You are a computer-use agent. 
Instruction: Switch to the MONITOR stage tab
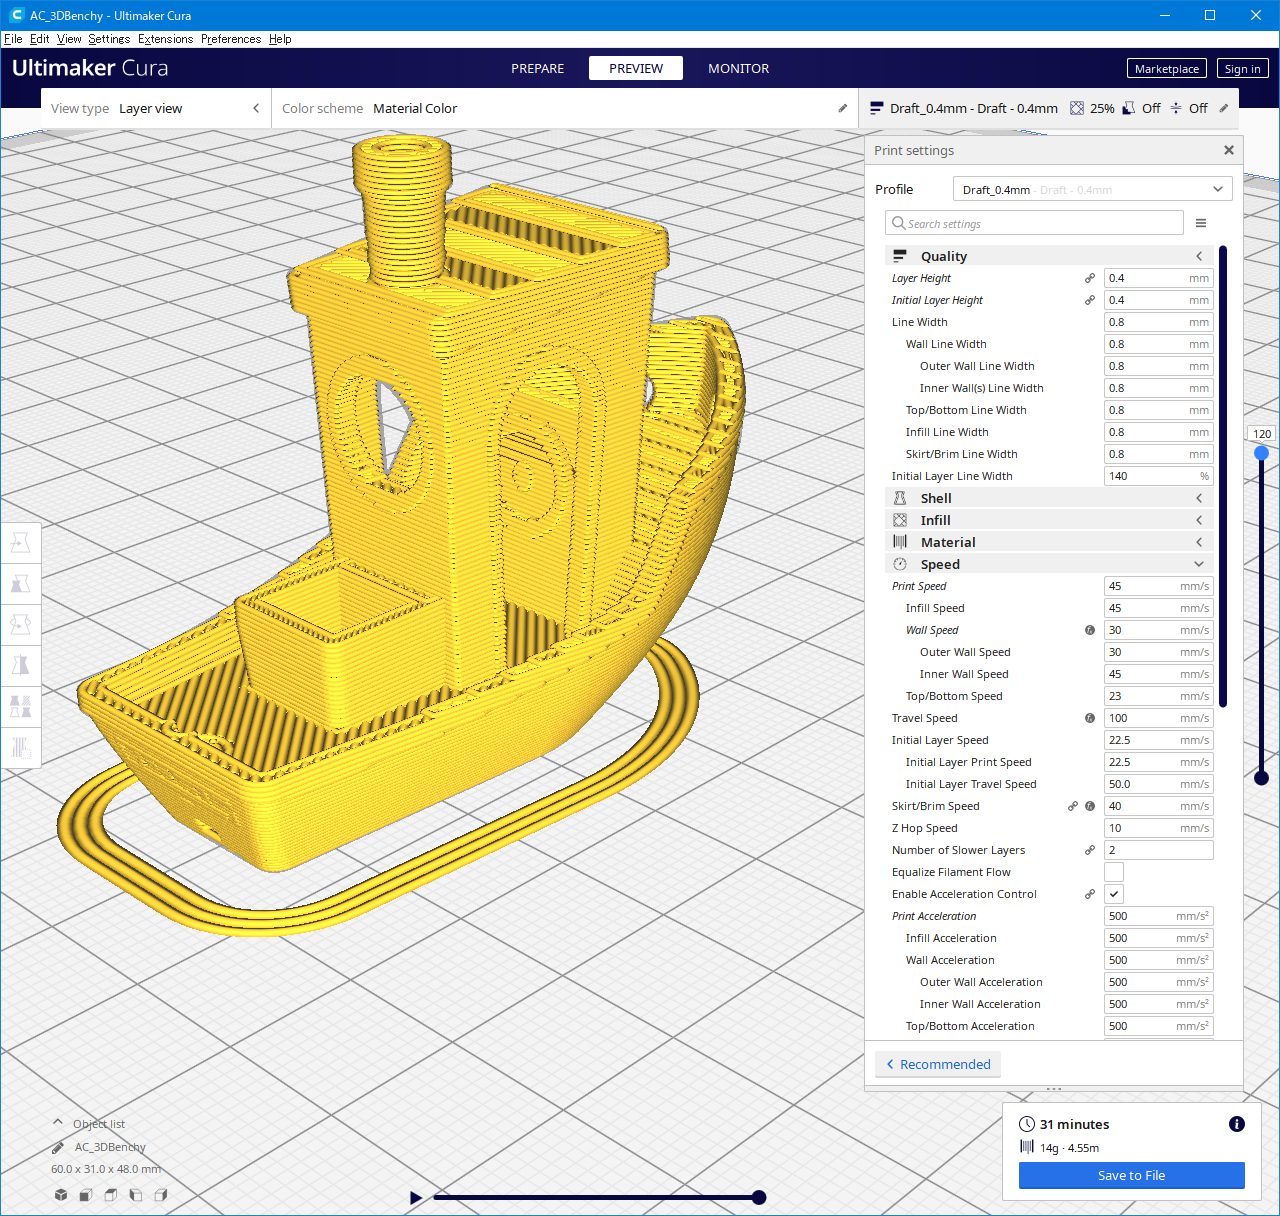(739, 68)
